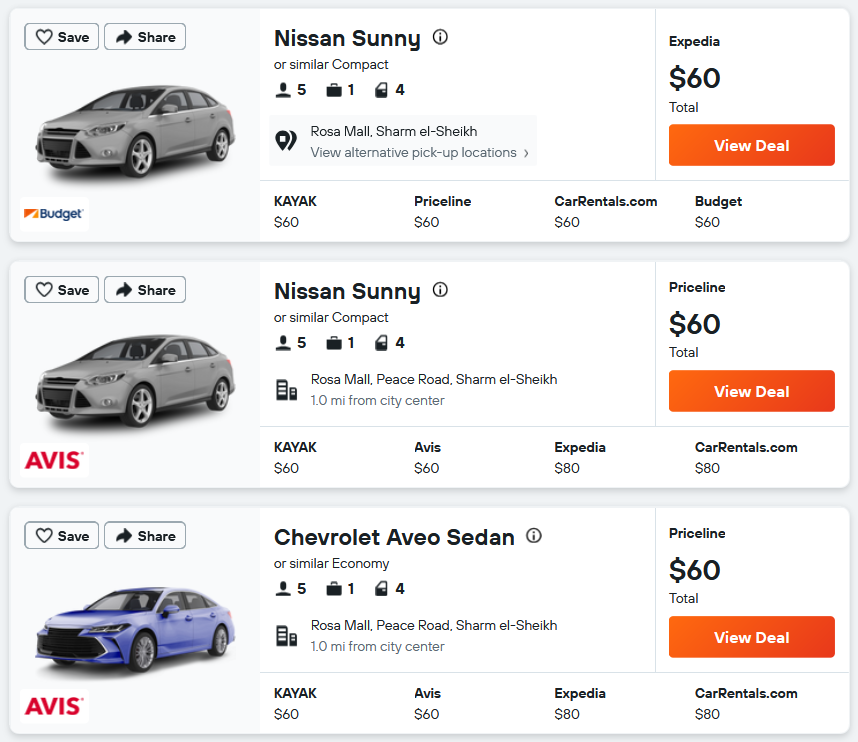Open info icon beside Avis Nissan Sunny
This screenshot has width=858, height=742.
440,289
